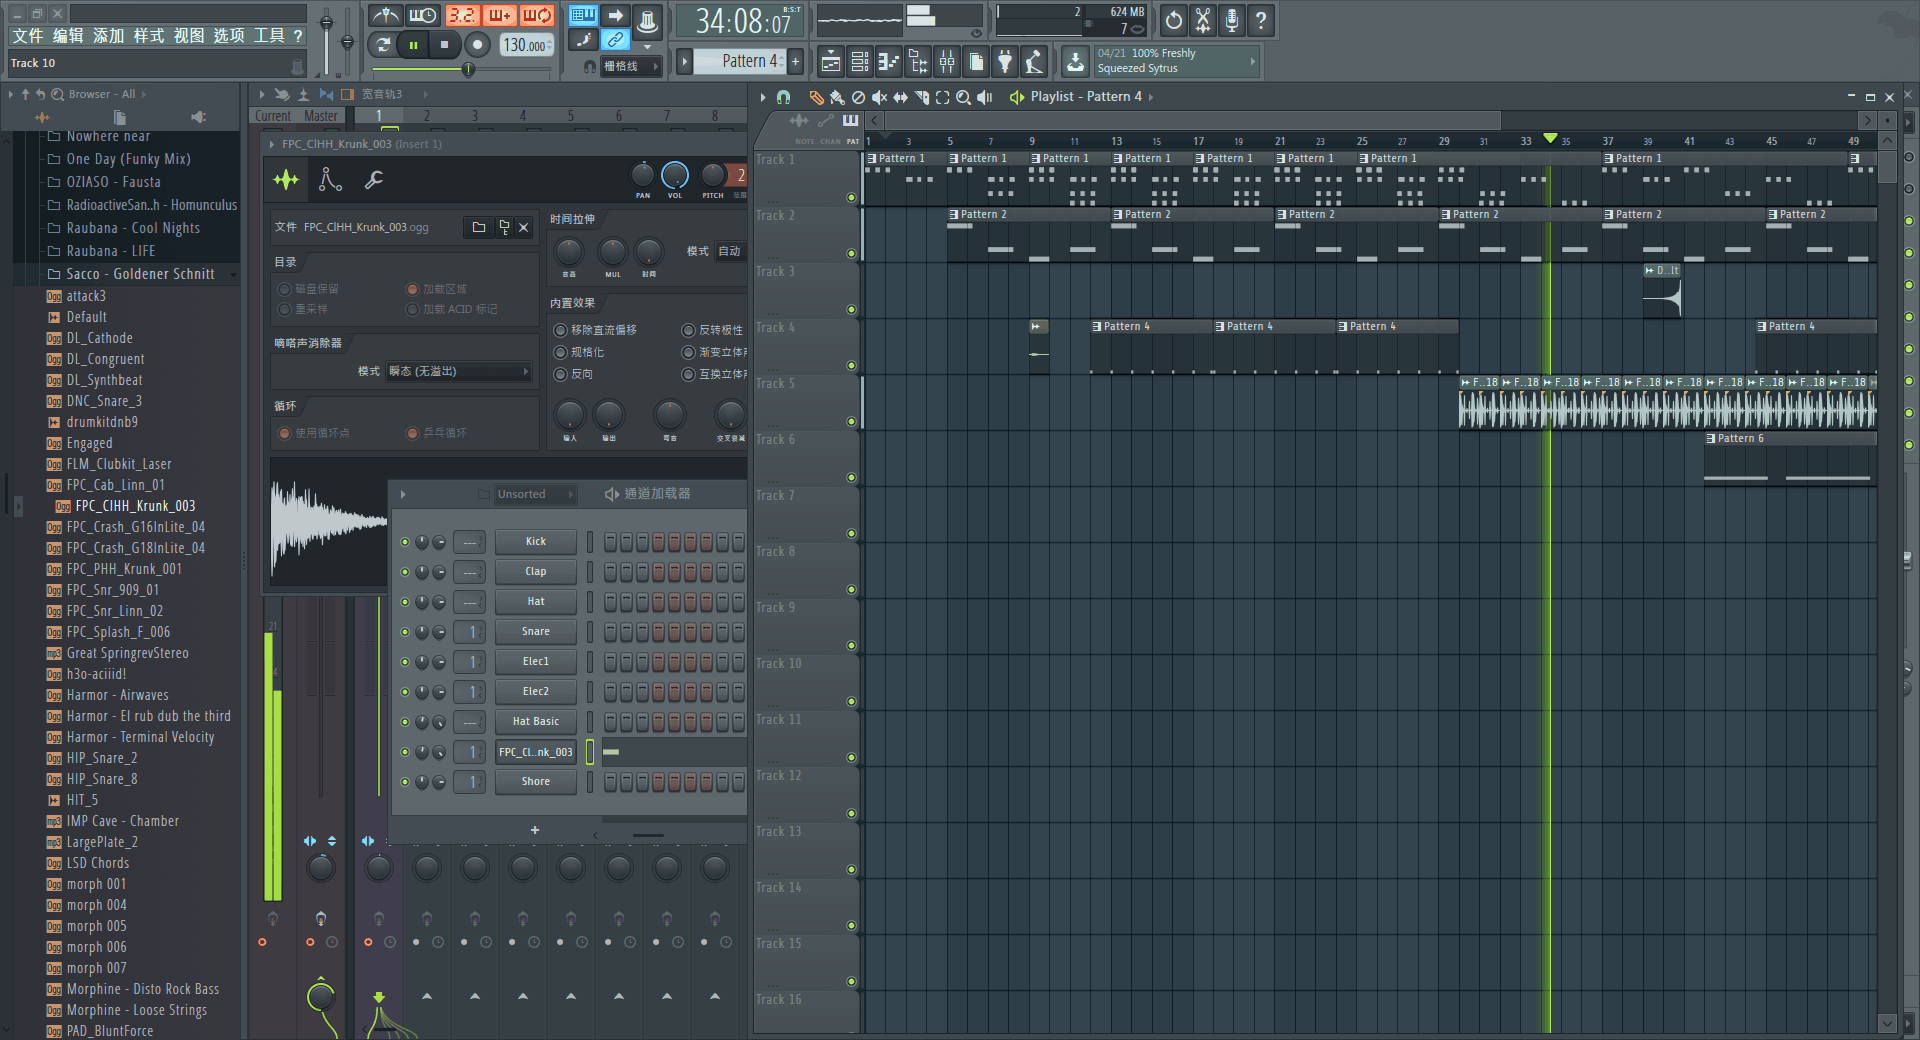Enable the 移除直流偏移 option
This screenshot has height=1040, width=1920.
pos(560,330)
